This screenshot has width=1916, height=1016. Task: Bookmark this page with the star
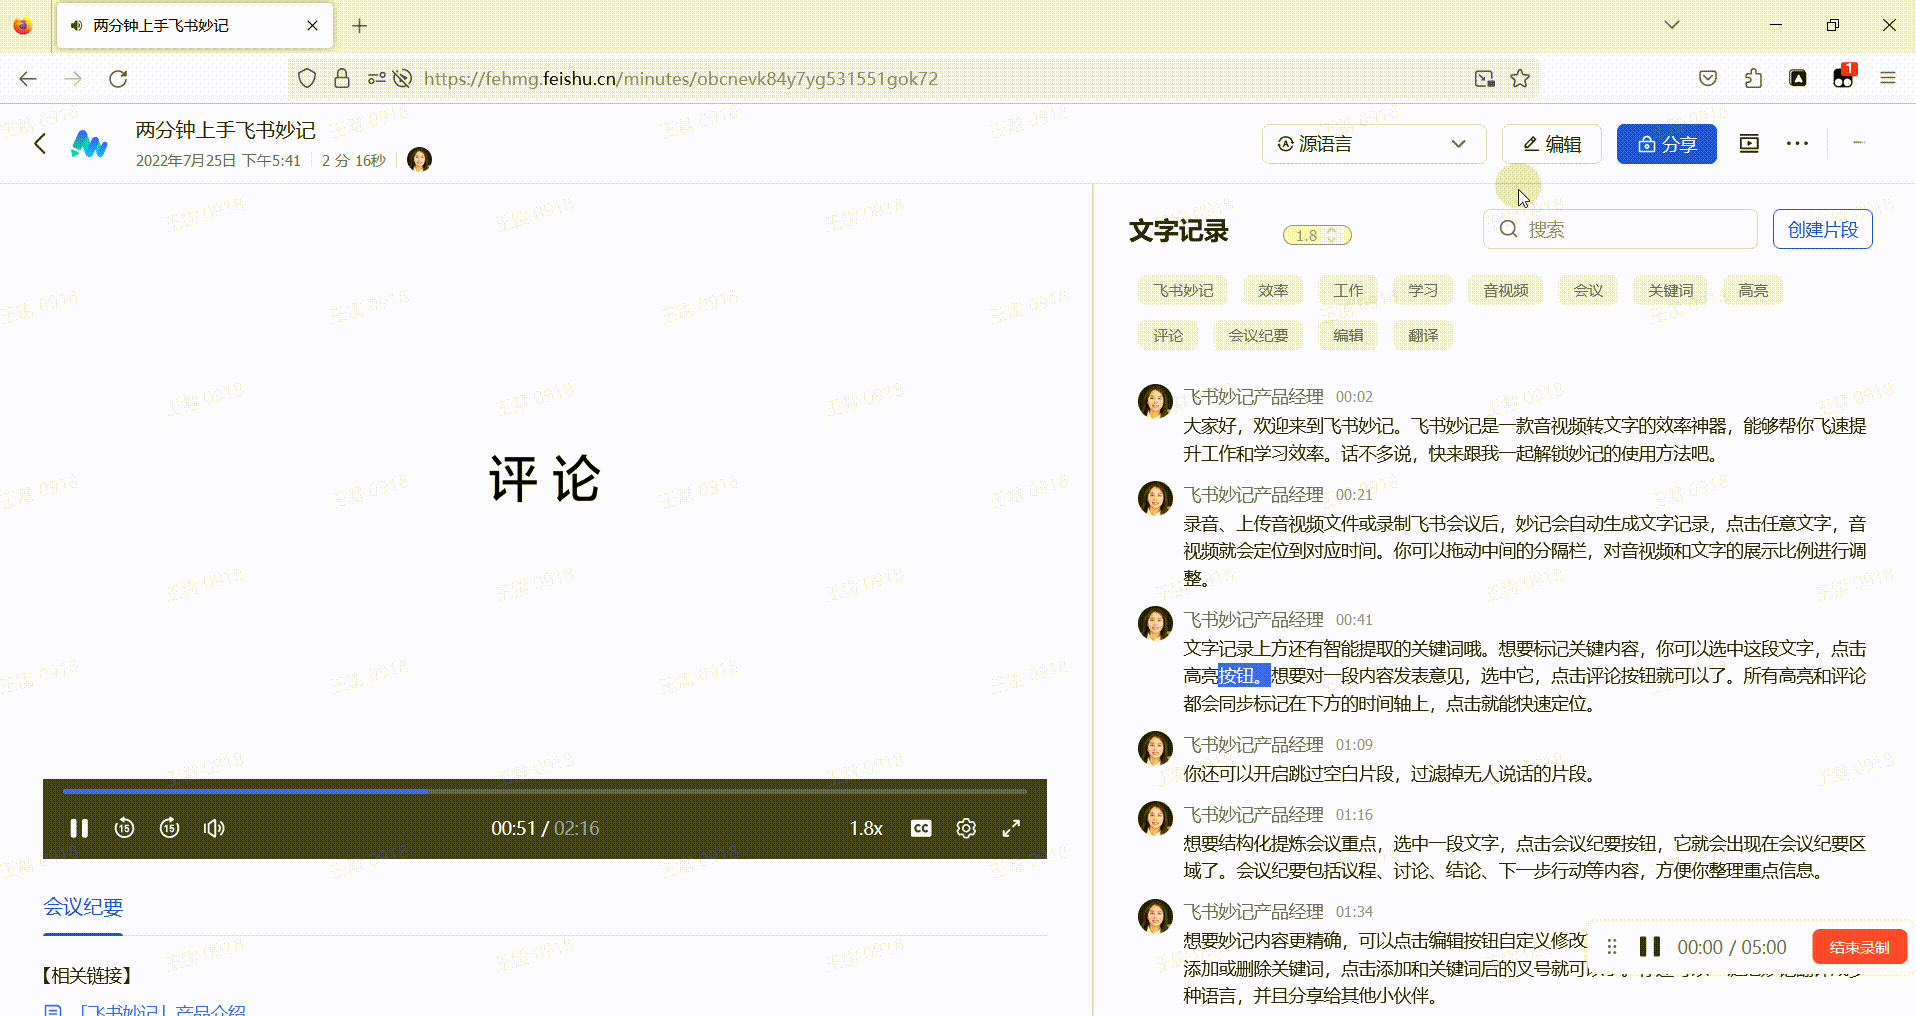coord(1520,79)
